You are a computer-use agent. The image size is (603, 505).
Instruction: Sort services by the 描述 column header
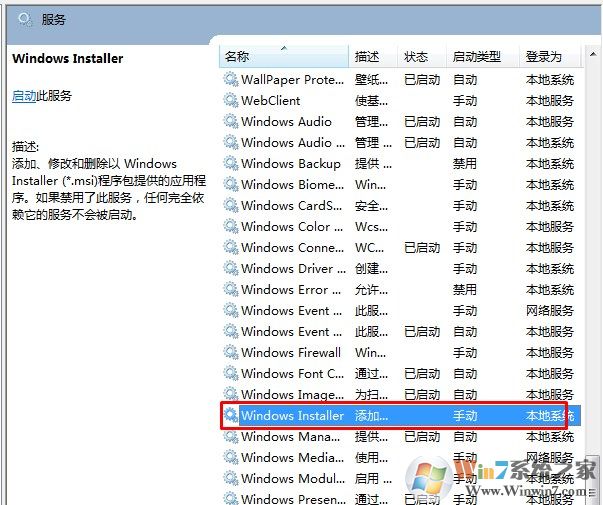(x=372, y=57)
